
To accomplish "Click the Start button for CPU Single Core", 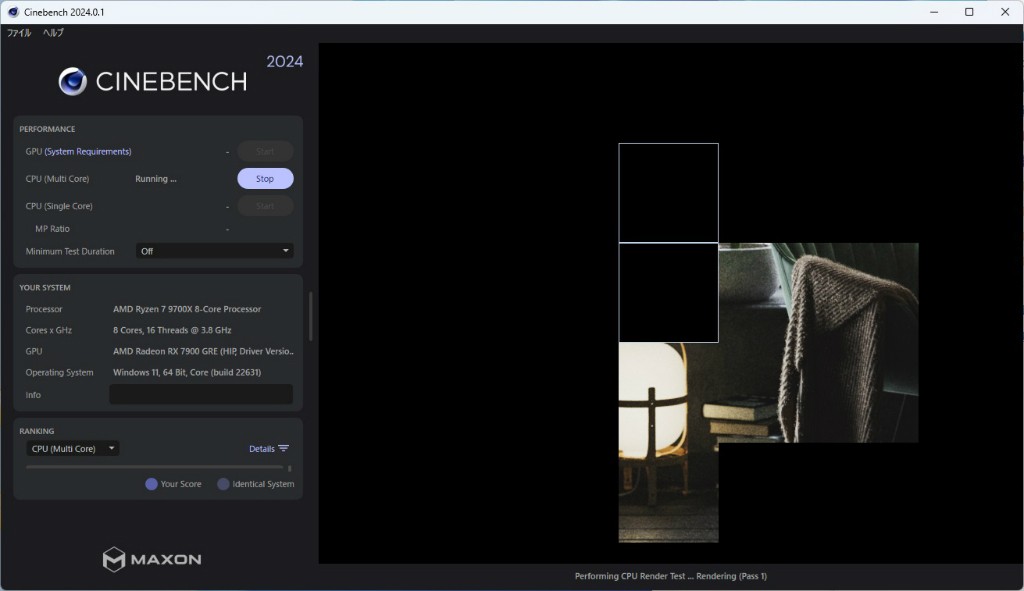I will pos(265,206).
